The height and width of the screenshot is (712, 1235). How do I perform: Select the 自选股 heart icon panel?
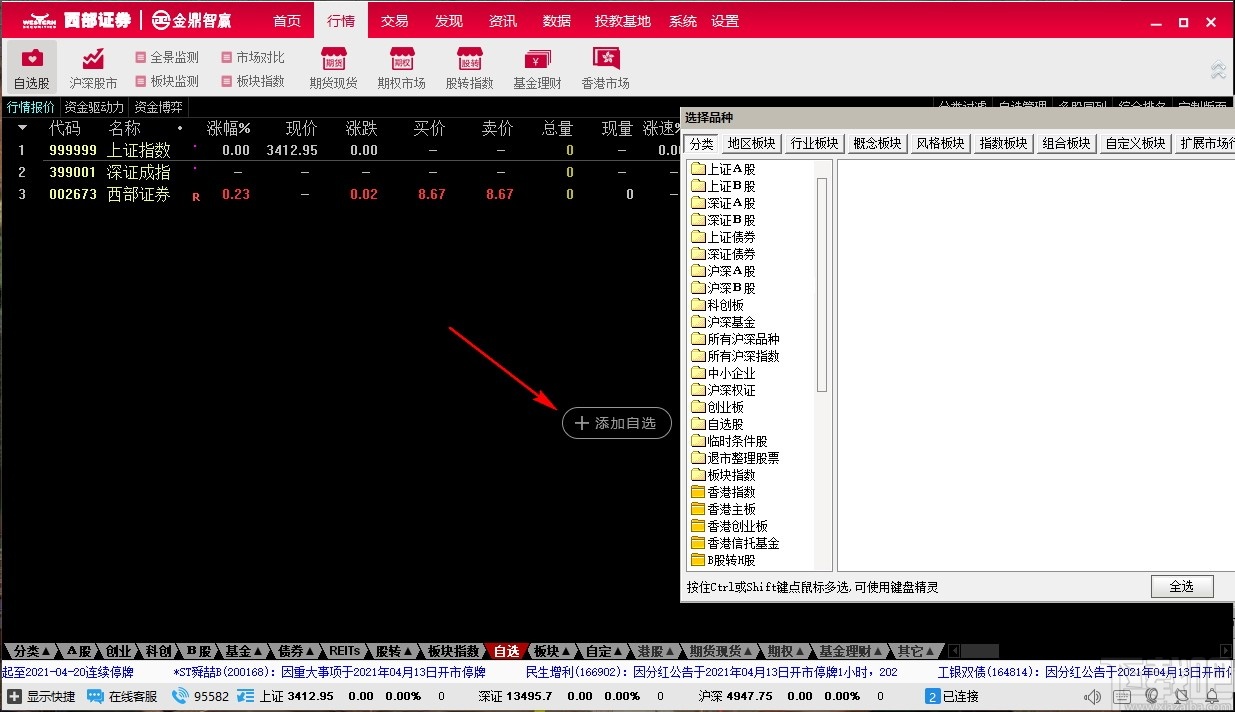(30, 67)
